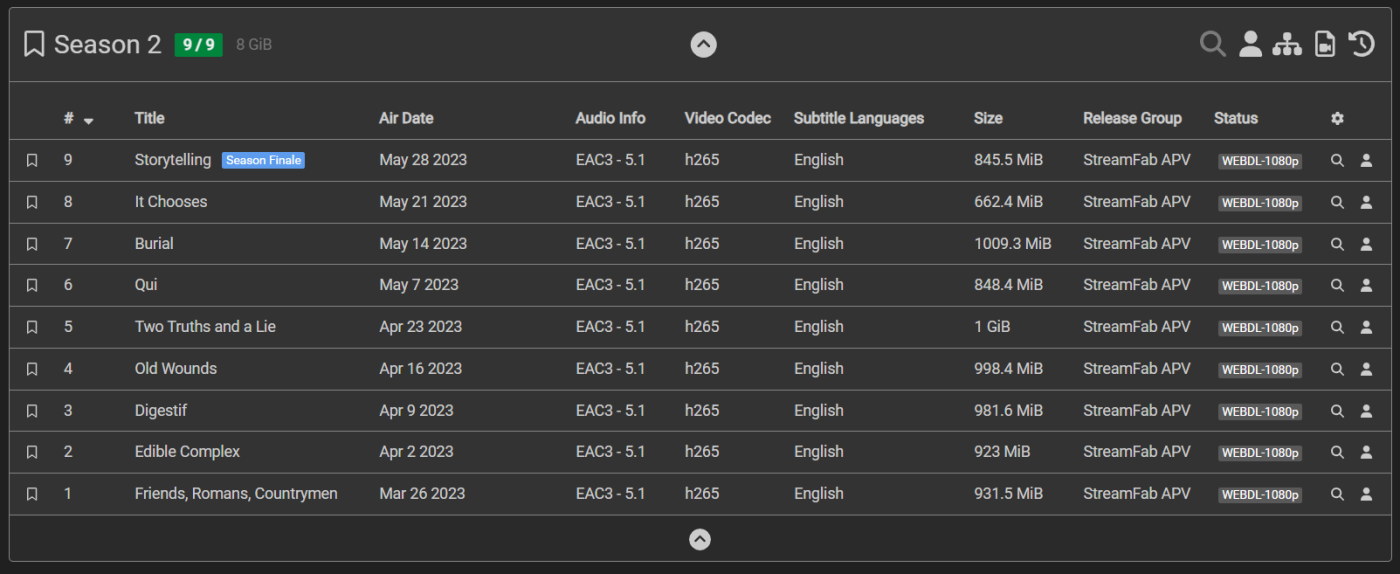Toggle monitor bookmark for episode 9
The height and width of the screenshot is (574, 1400).
coord(32,160)
